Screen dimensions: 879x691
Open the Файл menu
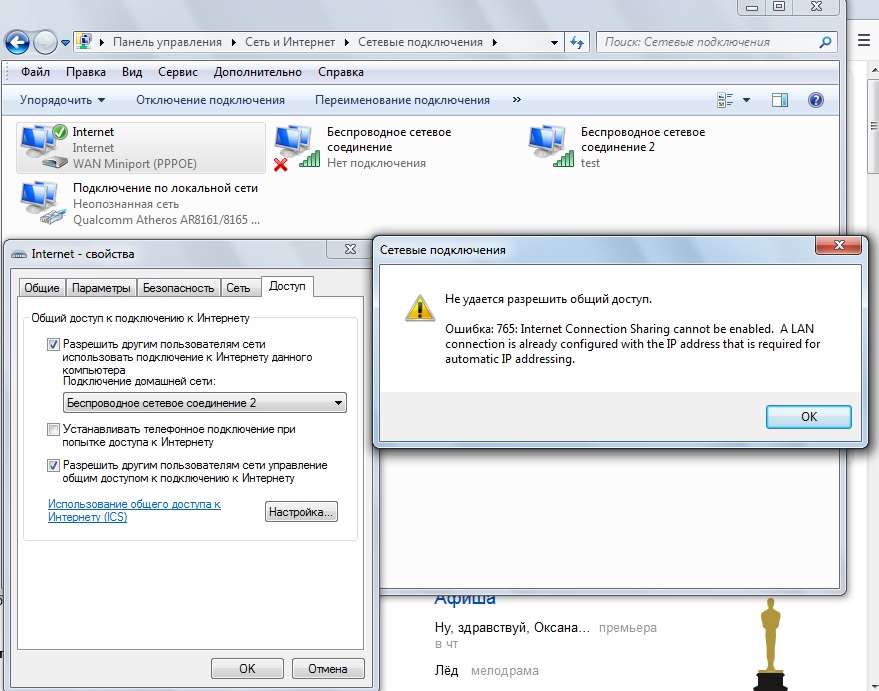(x=35, y=72)
